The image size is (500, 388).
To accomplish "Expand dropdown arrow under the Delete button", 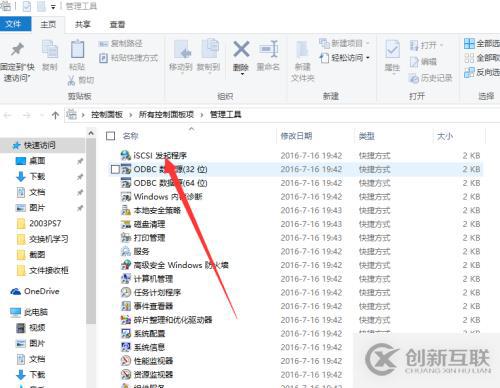I will (242, 74).
